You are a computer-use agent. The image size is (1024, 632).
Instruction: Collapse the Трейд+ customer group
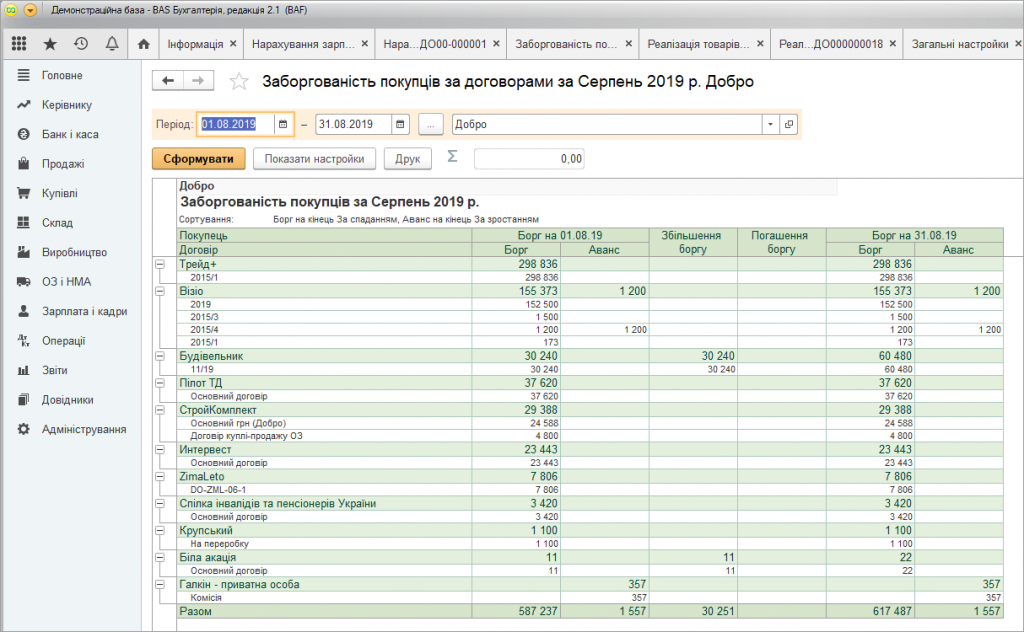tap(159, 263)
